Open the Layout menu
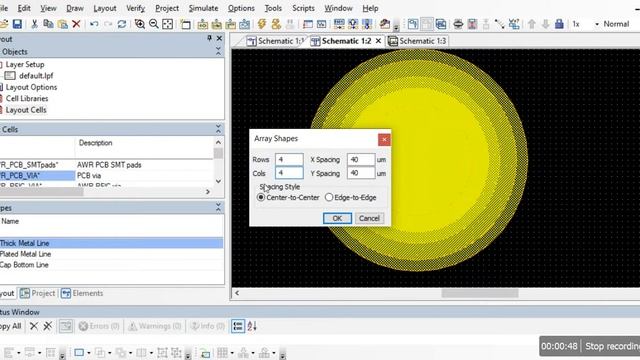640x360 pixels. tap(104, 8)
